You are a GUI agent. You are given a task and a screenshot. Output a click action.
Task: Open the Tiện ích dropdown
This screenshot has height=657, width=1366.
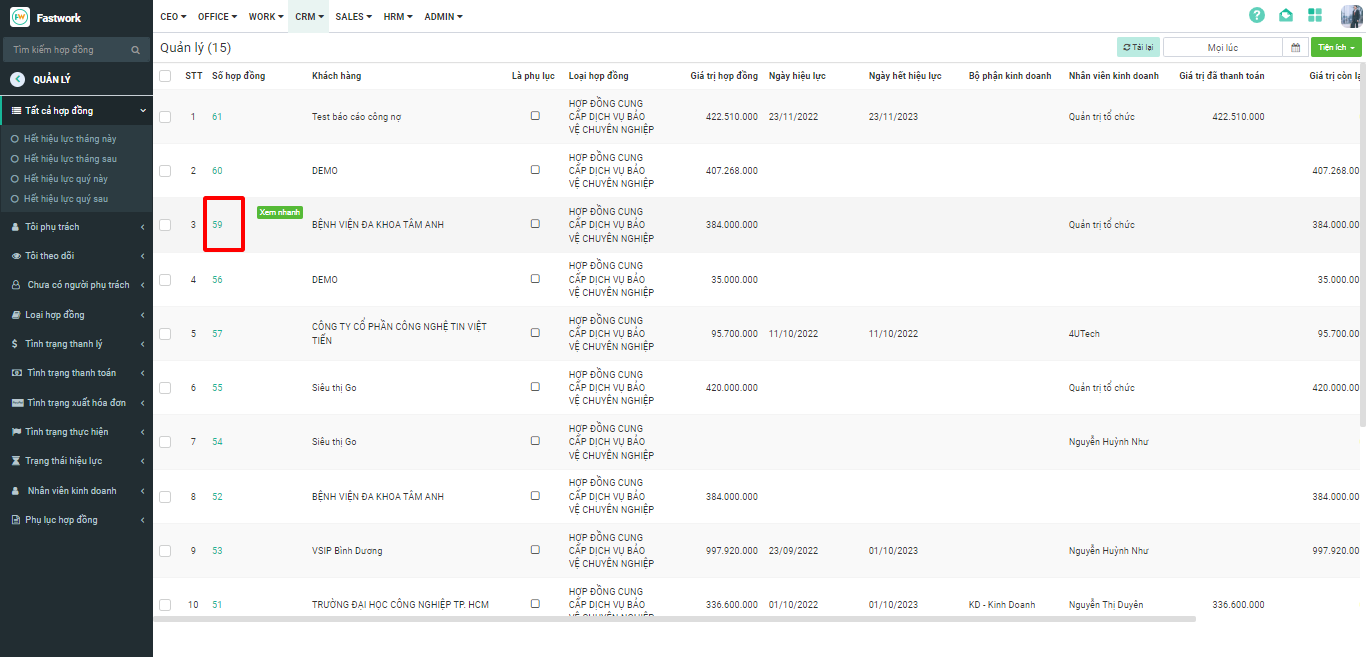point(1336,47)
